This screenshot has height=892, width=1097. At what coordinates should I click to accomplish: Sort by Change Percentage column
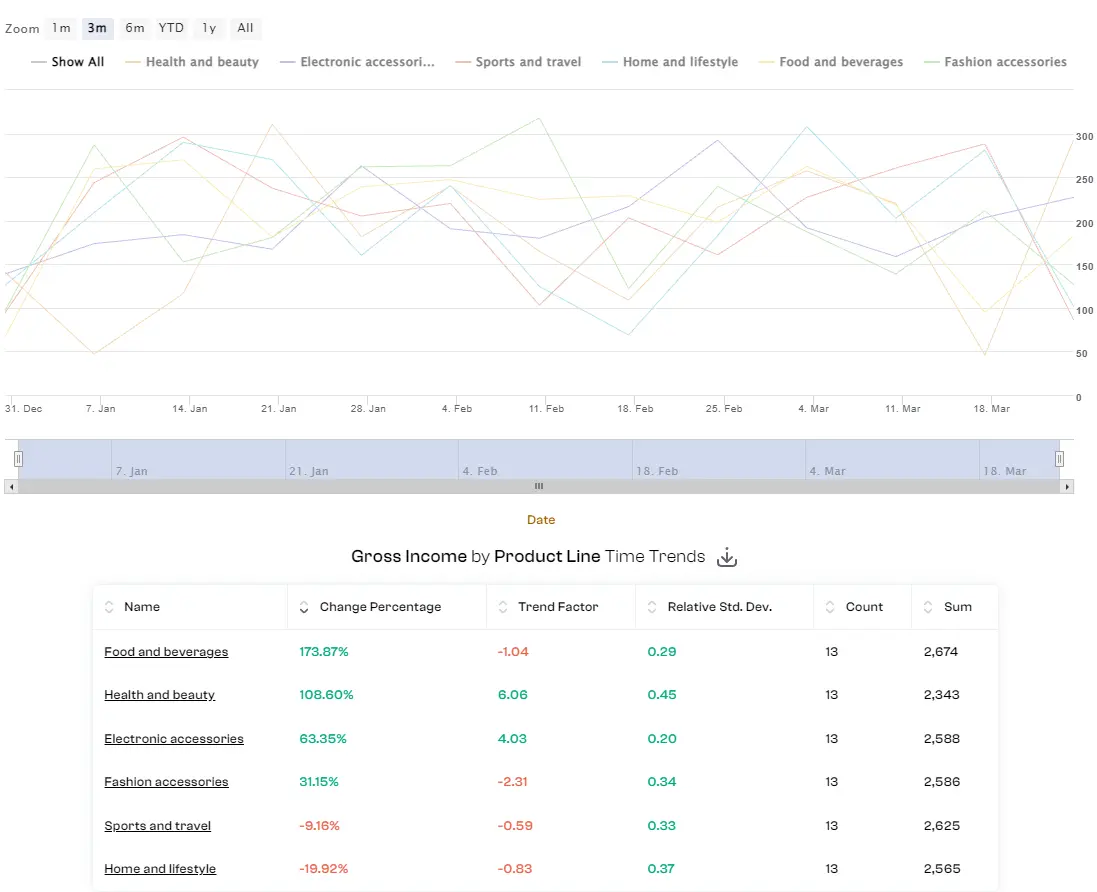pos(304,606)
